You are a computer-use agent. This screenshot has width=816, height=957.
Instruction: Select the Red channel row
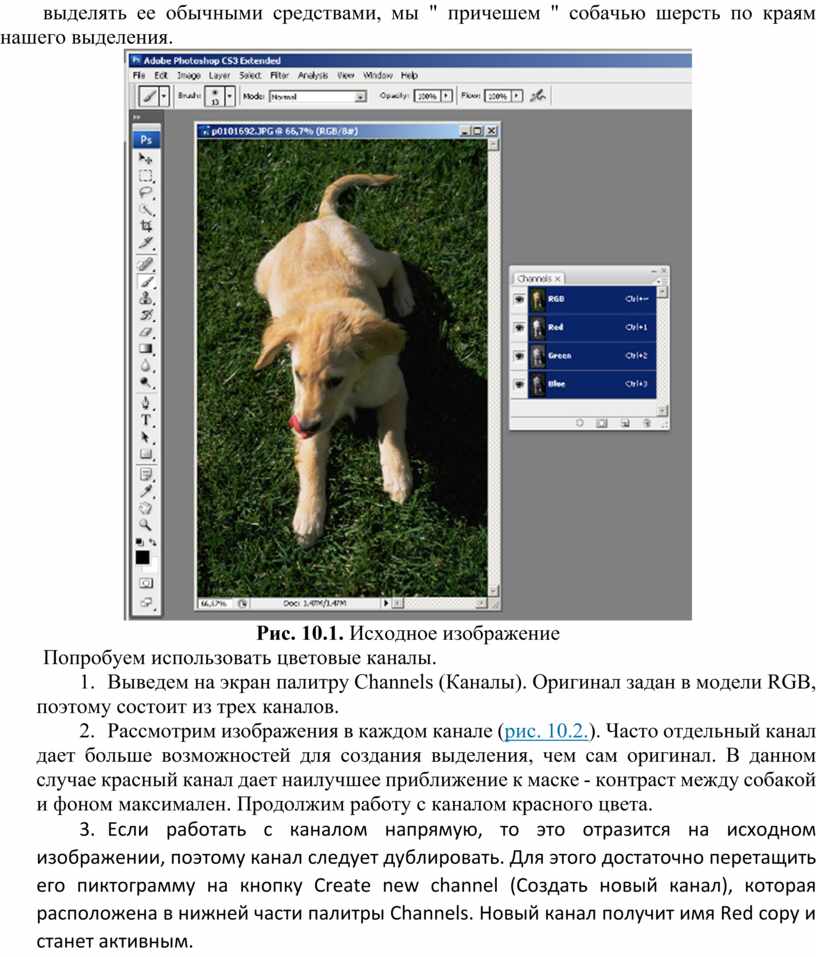(x=592, y=328)
